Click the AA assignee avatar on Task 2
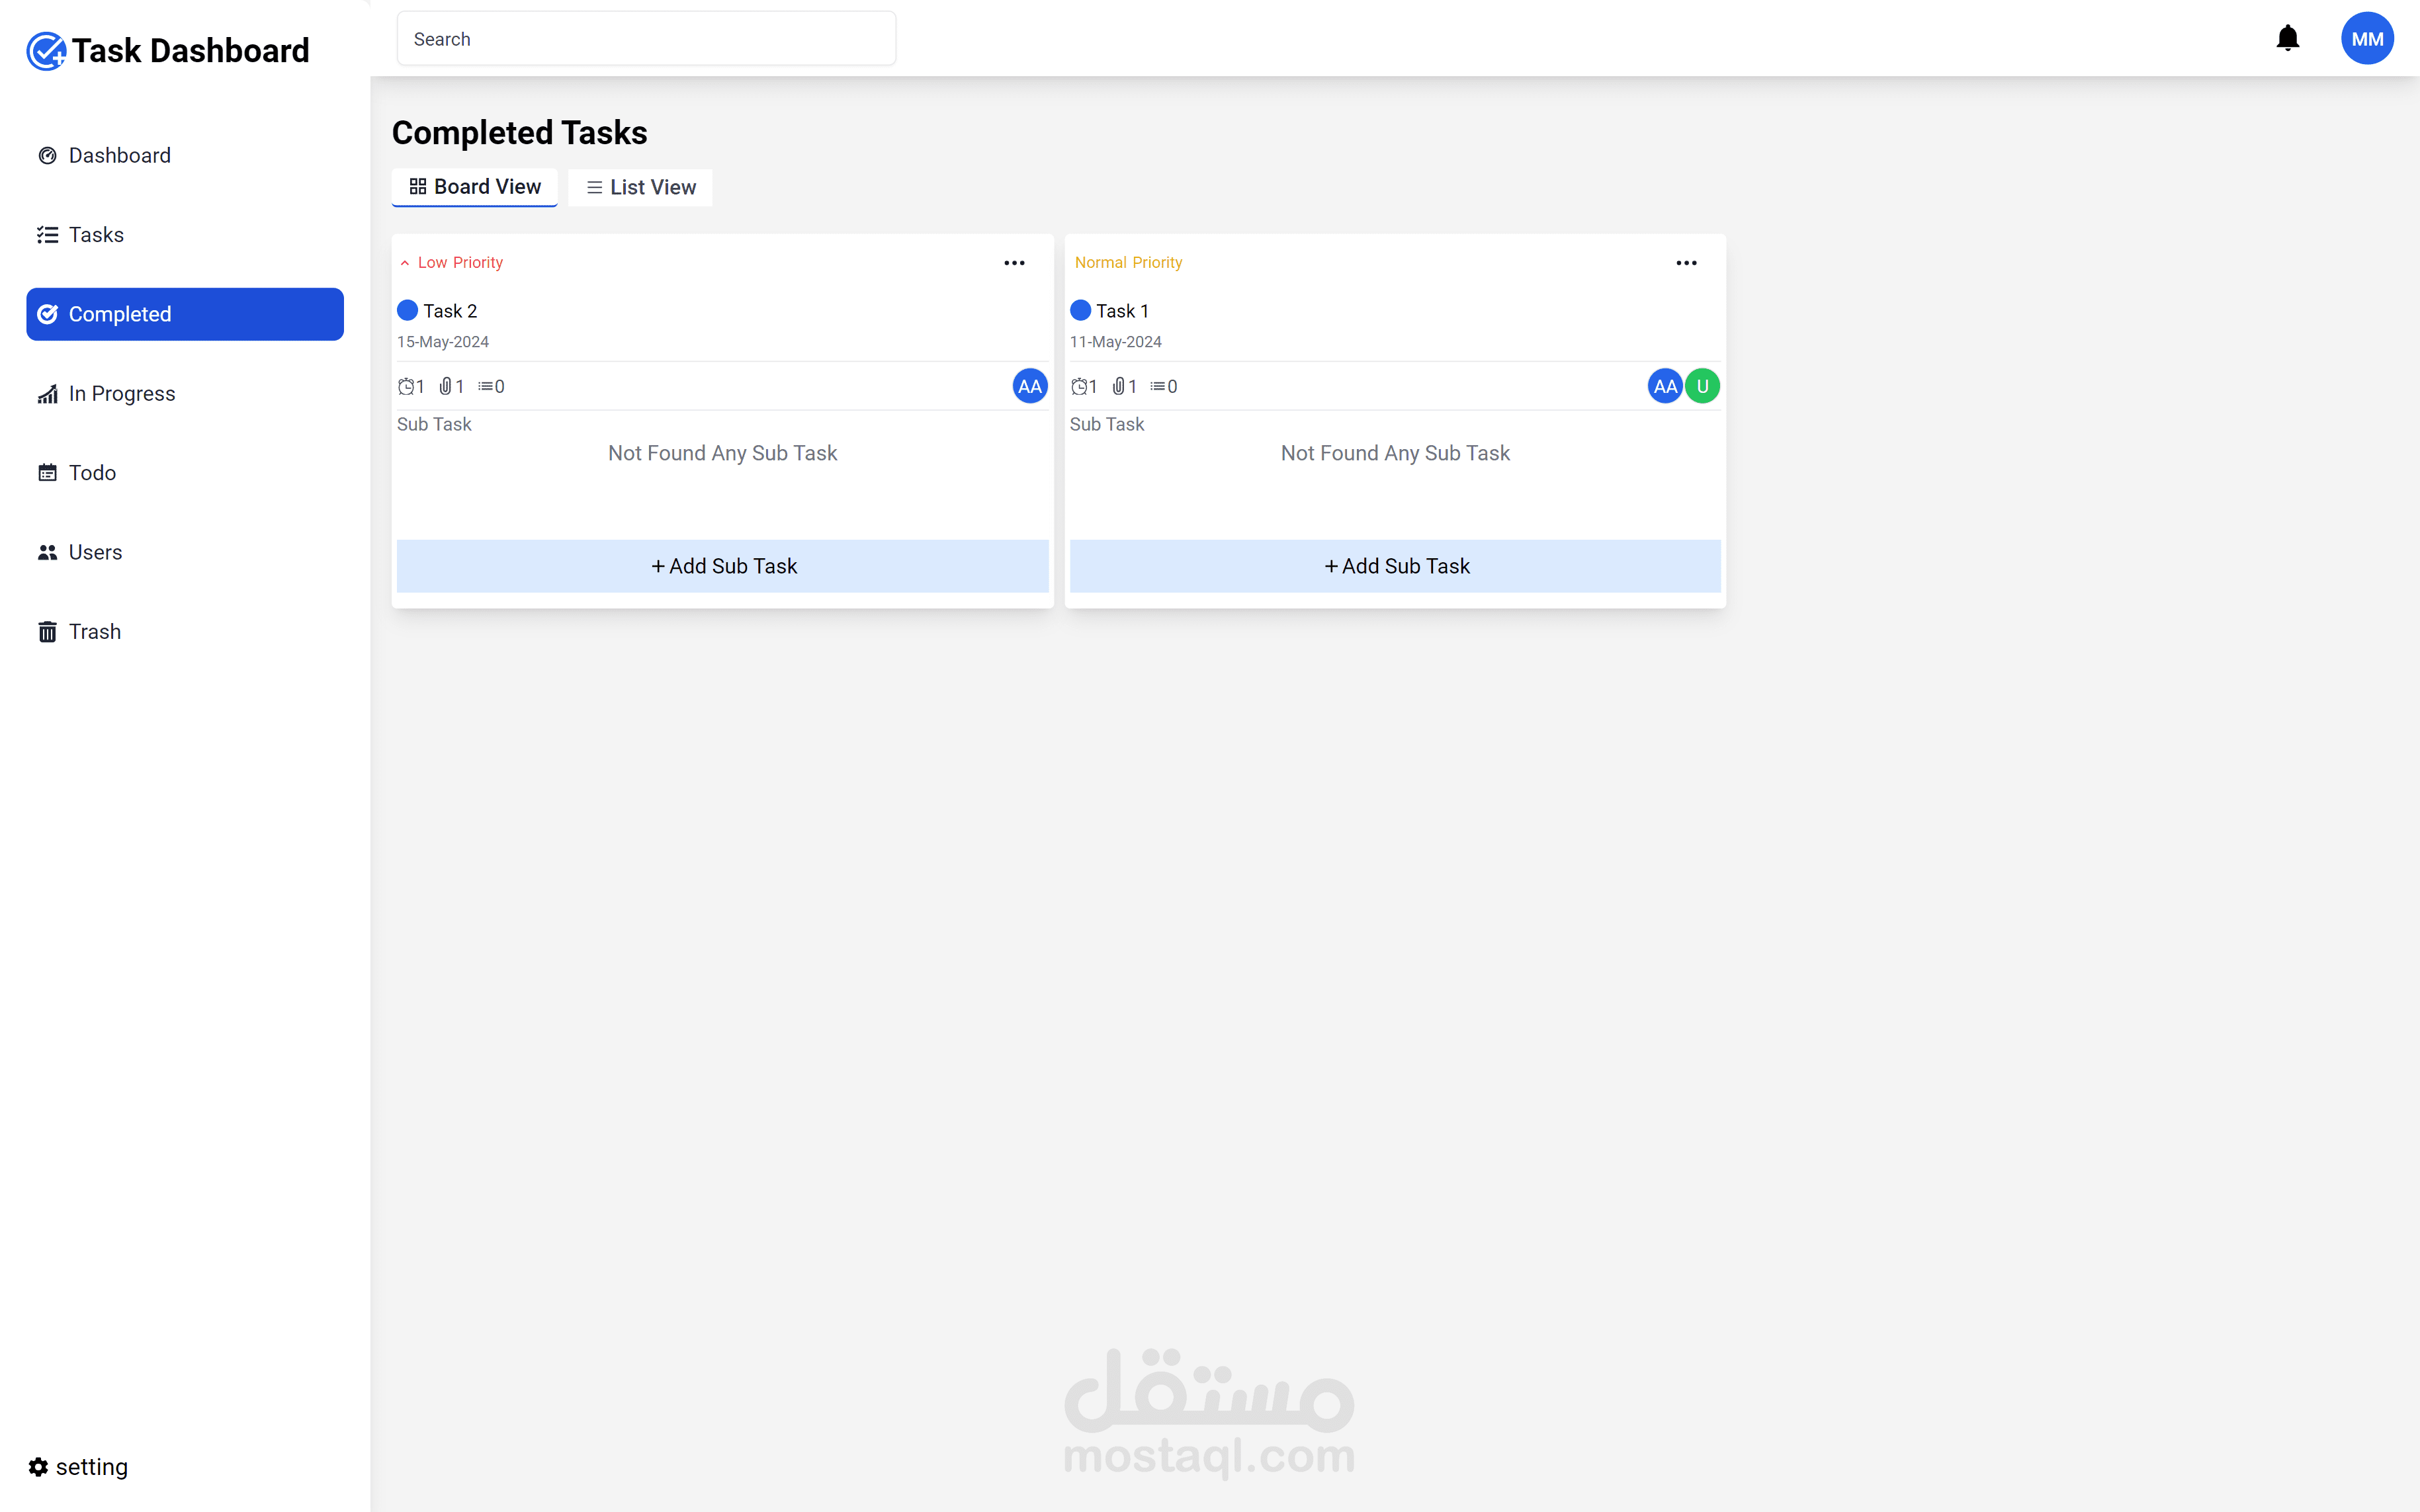The image size is (2420, 1512). (1029, 386)
